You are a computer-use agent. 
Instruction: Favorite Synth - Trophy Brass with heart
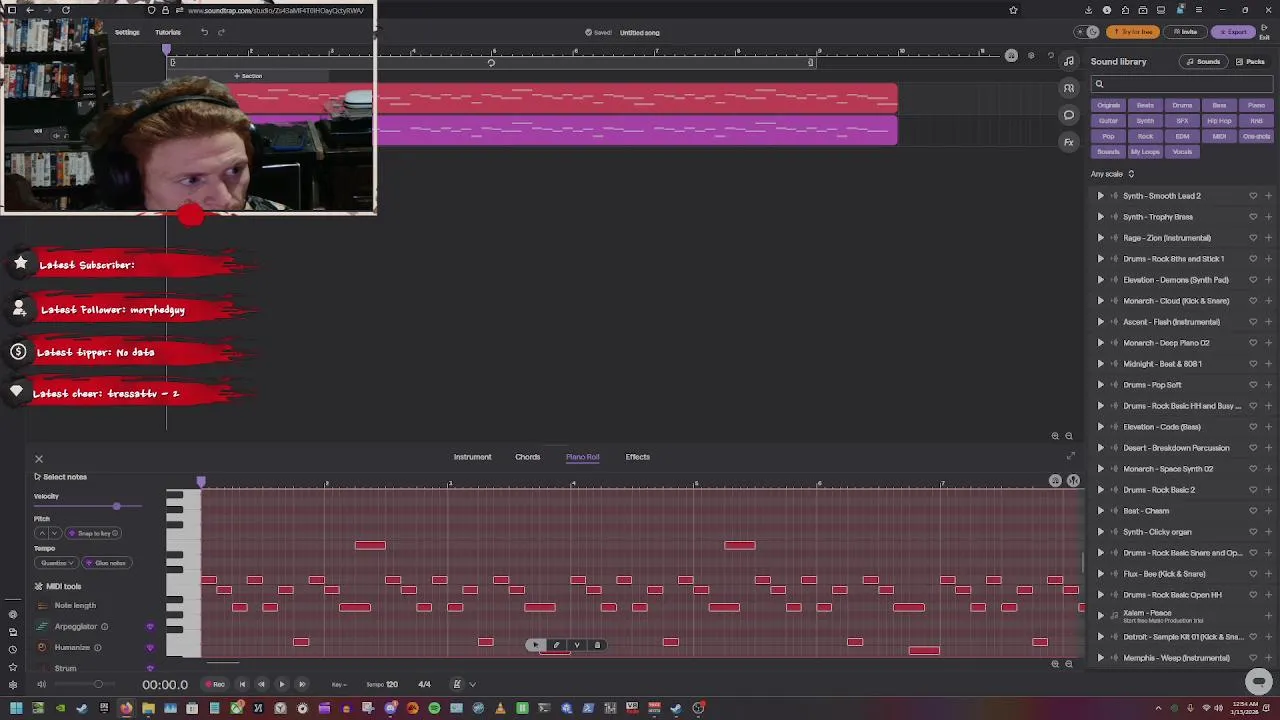(x=1253, y=217)
